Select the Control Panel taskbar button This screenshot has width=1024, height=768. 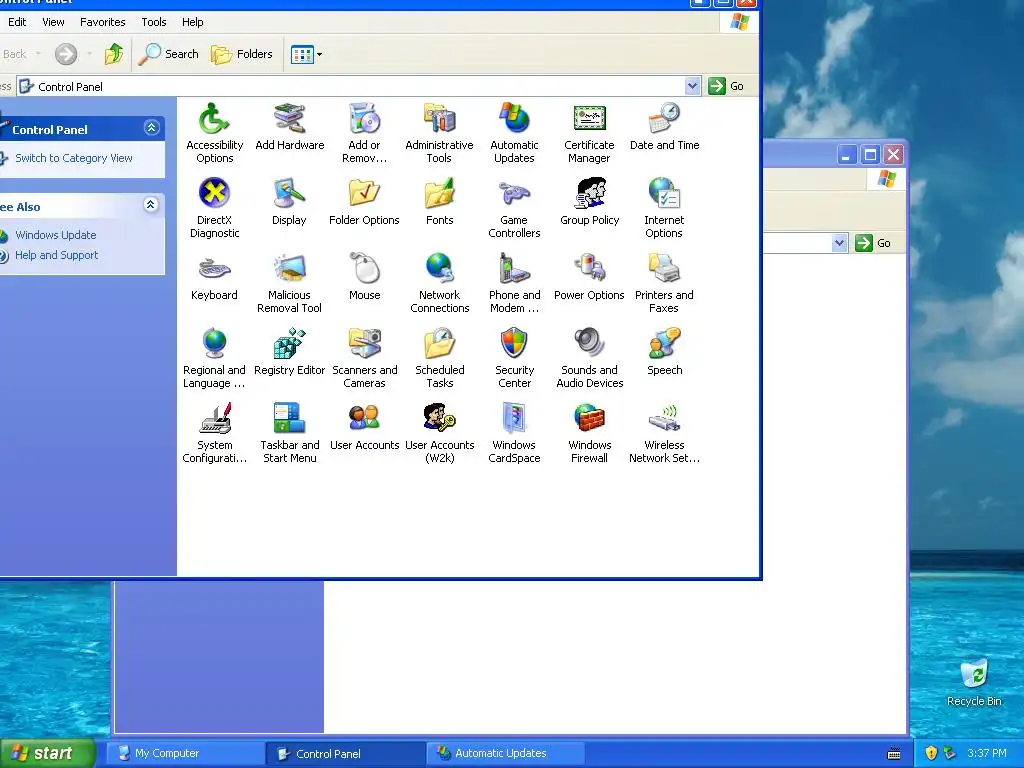pyautogui.click(x=345, y=754)
